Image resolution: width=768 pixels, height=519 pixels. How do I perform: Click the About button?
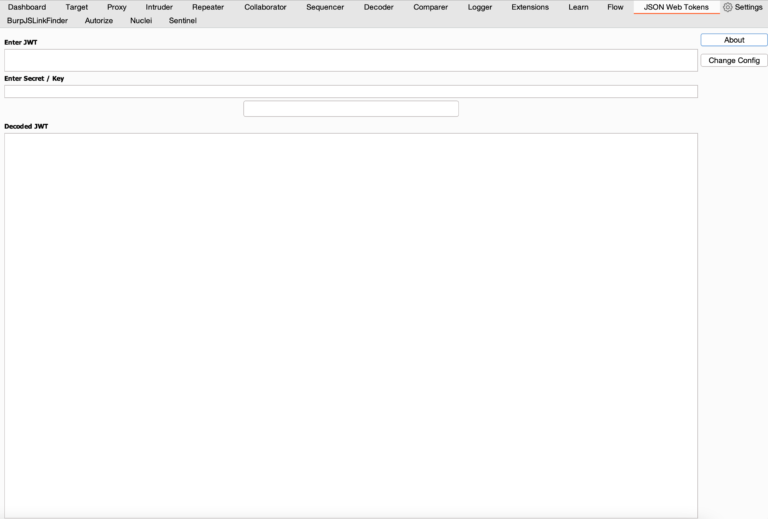(734, 40)
